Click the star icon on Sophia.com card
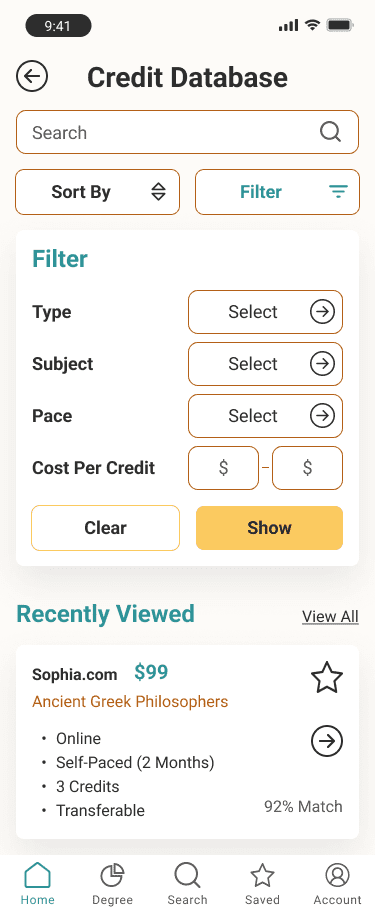The width and height of the screenshot is (375, 916). pos(327,678)
